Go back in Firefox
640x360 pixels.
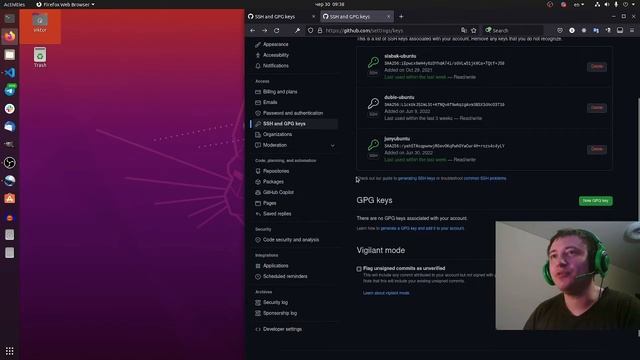(x=253, y=31)
